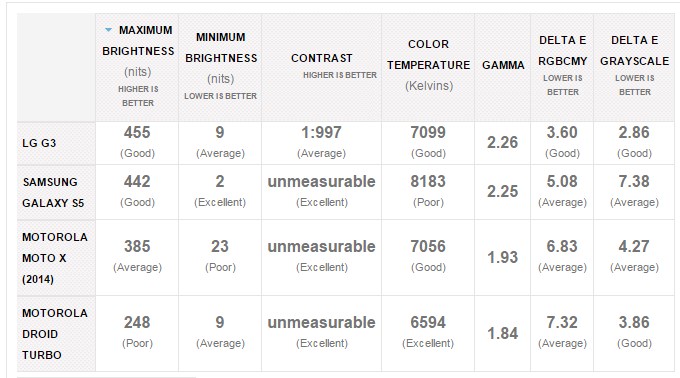The image size is (680, 378).
Task: Click Droid Turbo maximum brightness value 248
Action: point(137,322)
